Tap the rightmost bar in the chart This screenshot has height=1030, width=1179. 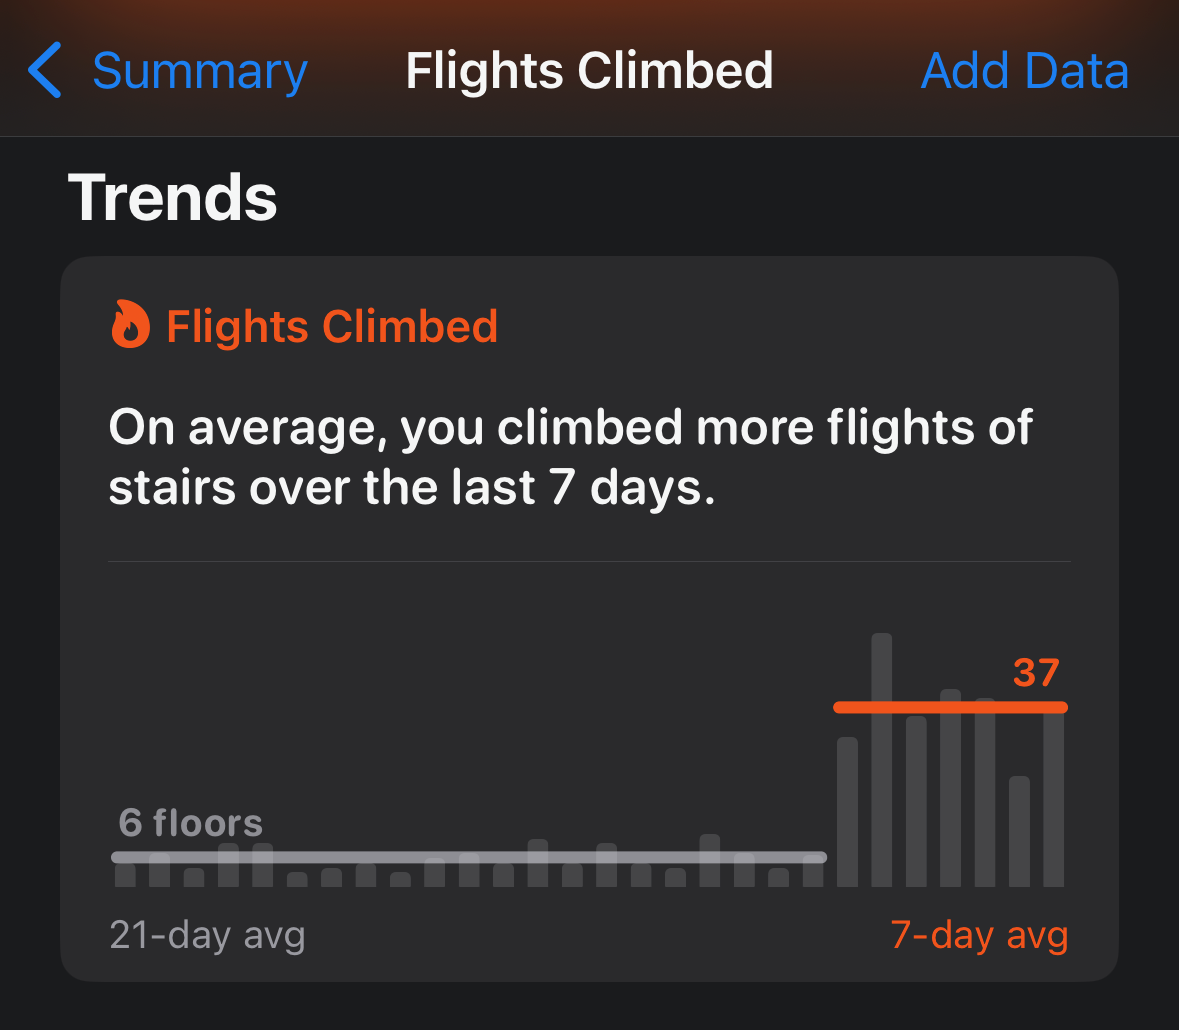coord(1053,800)
